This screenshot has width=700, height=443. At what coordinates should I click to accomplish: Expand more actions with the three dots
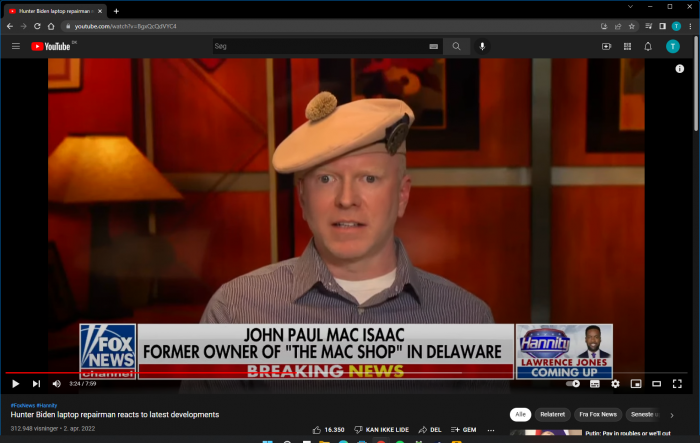tap(491, 429)
